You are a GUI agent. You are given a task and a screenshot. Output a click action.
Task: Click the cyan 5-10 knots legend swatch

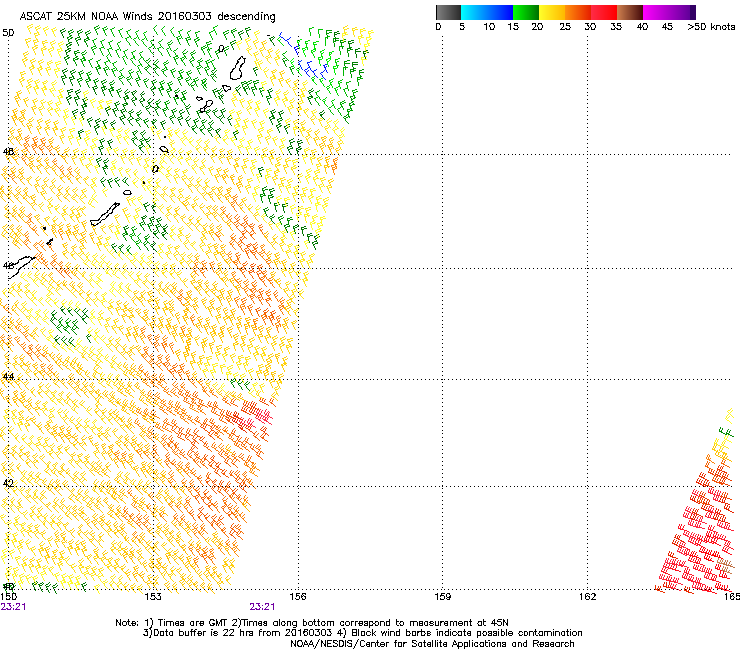pyautogui.click(x=473, y=12)
